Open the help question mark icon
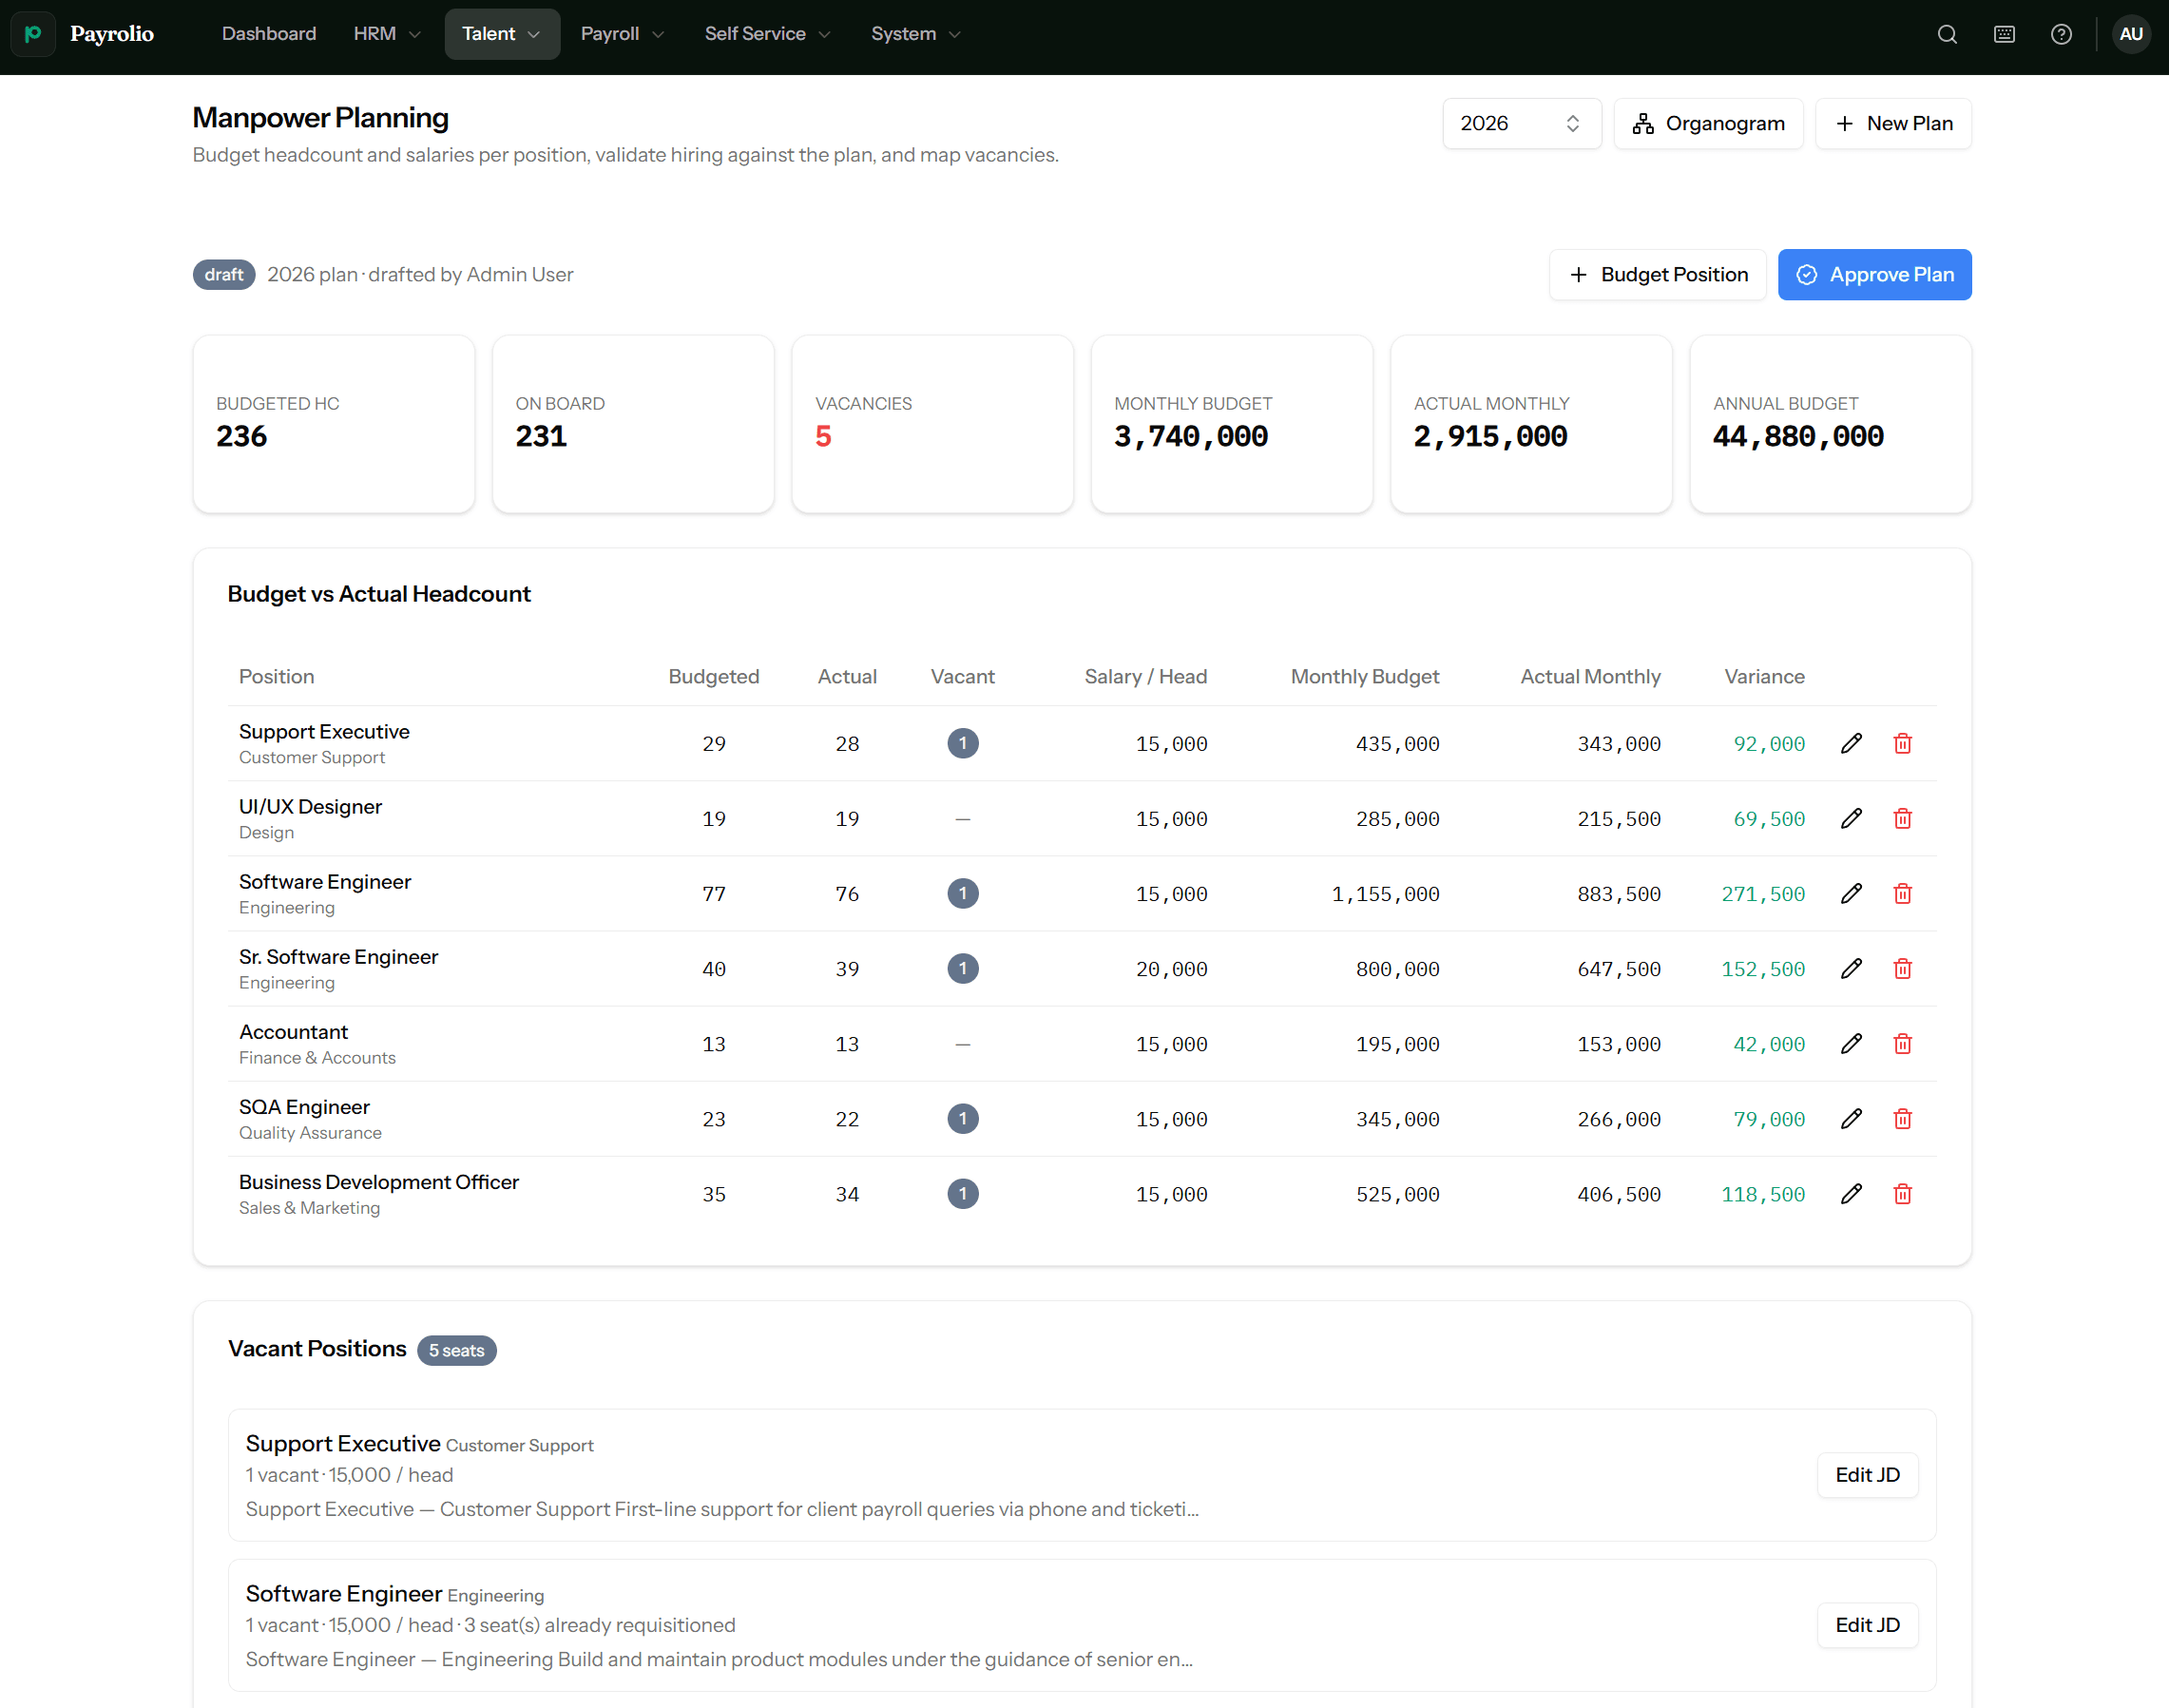The image size is (2169, 1708). [2061, 34]
